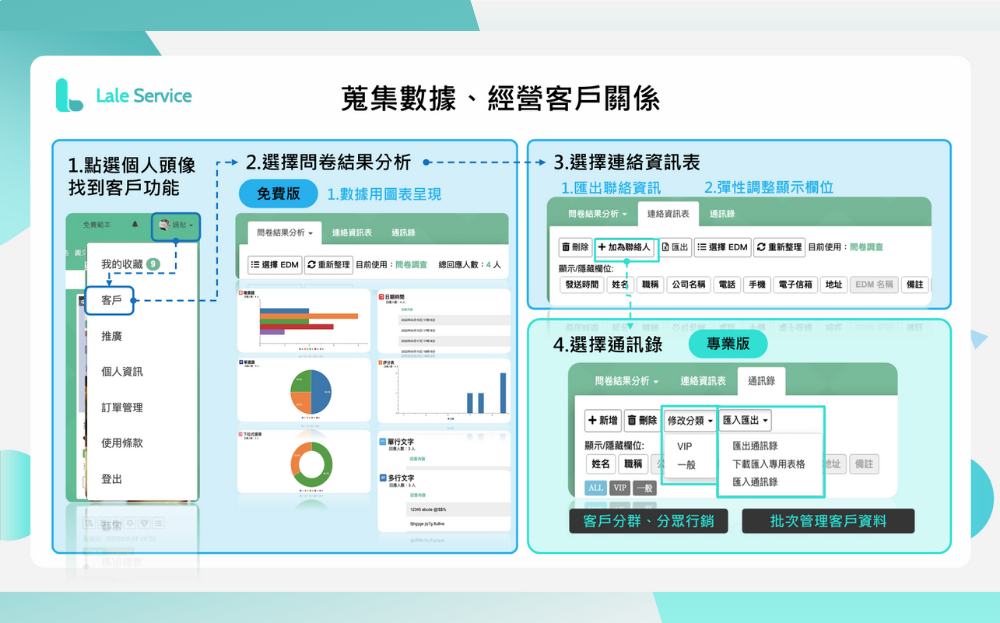Open the blue column chart card
The width and height of the screenshot is (1000, 623).
(x=444, y=390)
